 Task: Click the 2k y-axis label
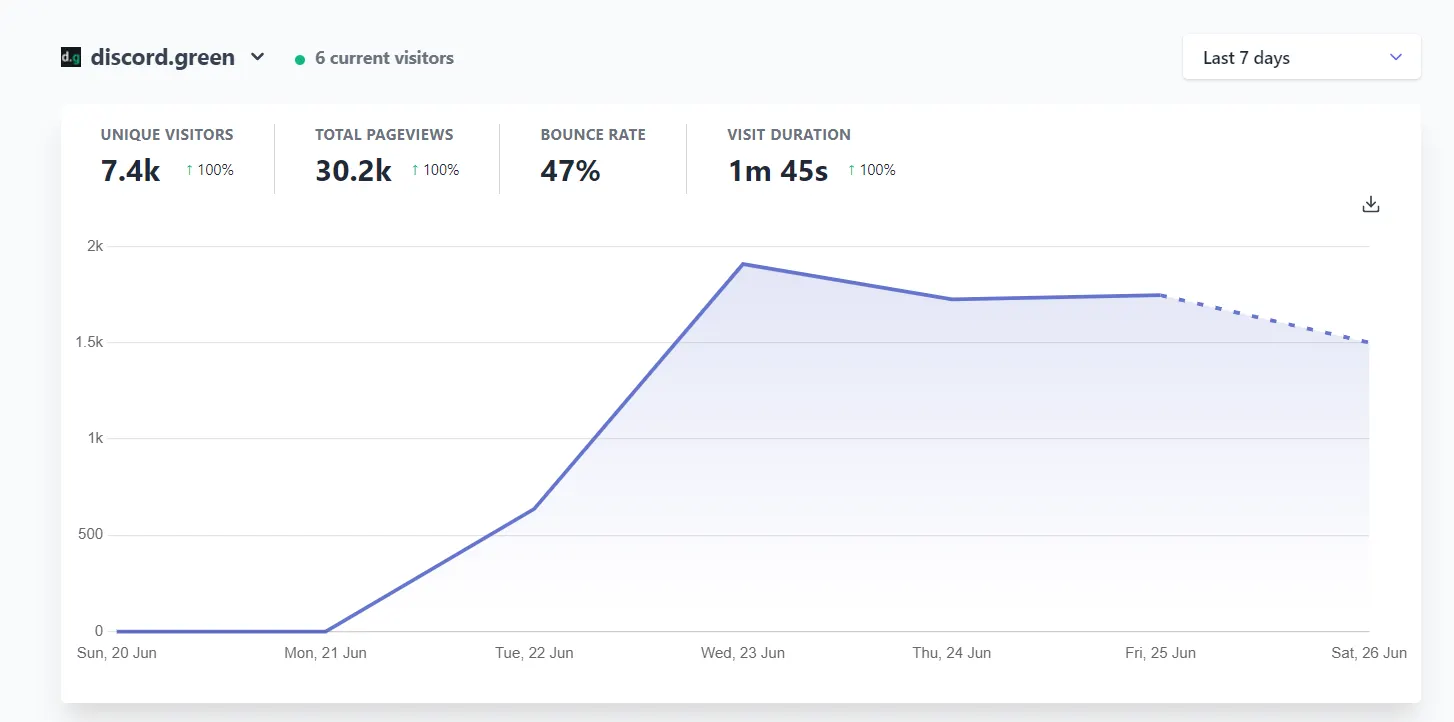click(96, 246)
